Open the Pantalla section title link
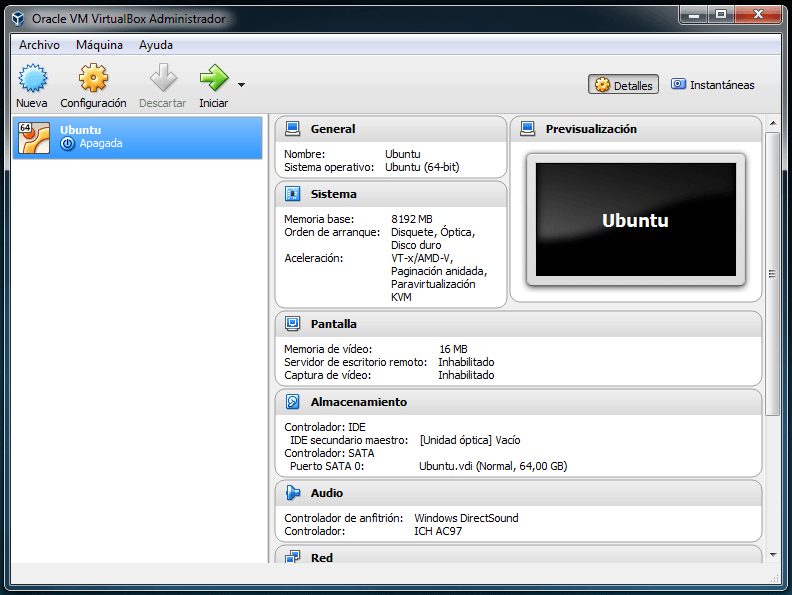792x595 pixels. 333,324
